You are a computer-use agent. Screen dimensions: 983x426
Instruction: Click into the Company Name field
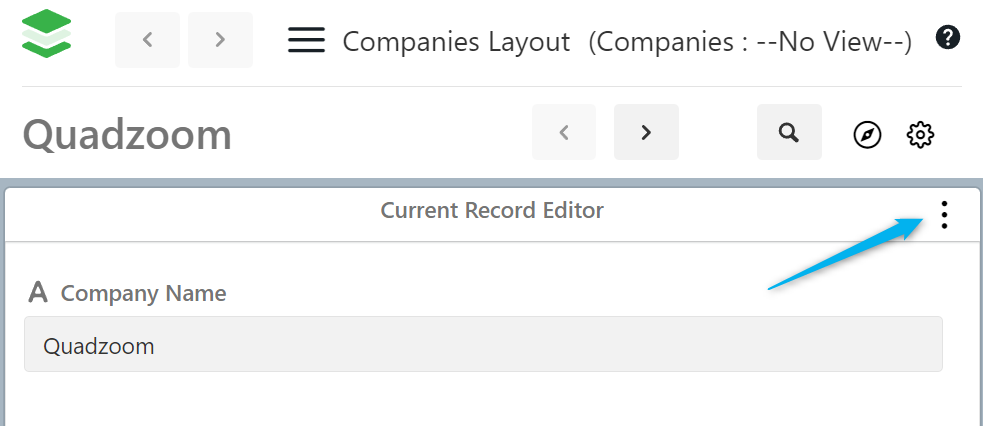[482, 345]
